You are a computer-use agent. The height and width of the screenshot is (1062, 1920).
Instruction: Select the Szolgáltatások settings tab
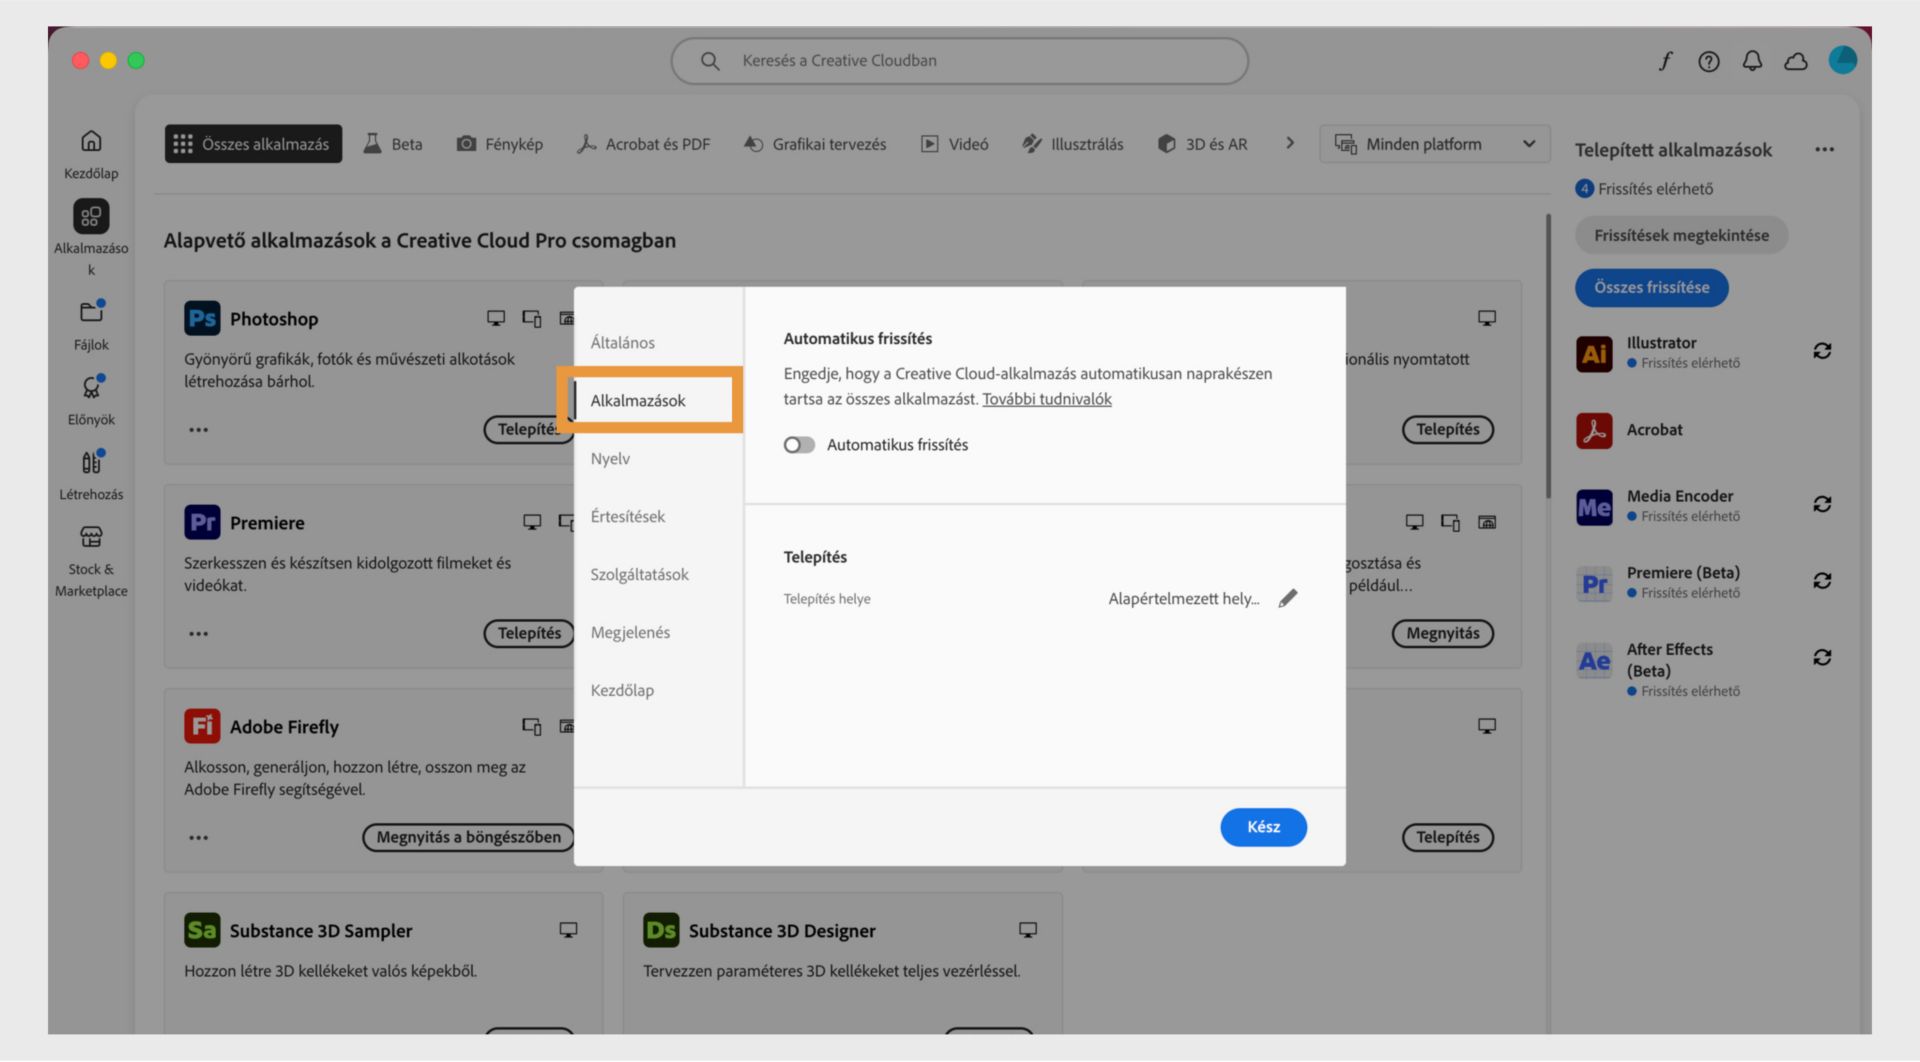click(639, 574)
